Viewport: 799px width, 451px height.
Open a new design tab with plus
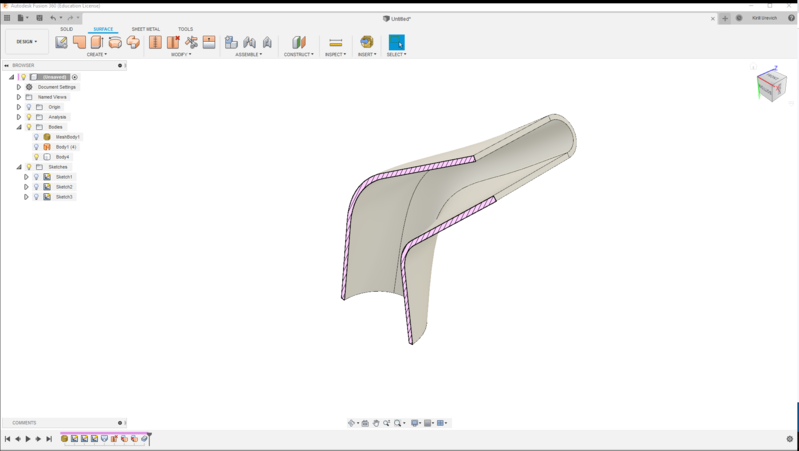(x=725, y=18)
